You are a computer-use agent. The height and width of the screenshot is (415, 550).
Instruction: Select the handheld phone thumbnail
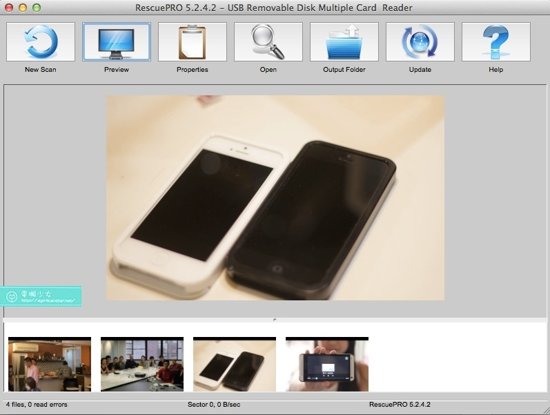point(327,364)
